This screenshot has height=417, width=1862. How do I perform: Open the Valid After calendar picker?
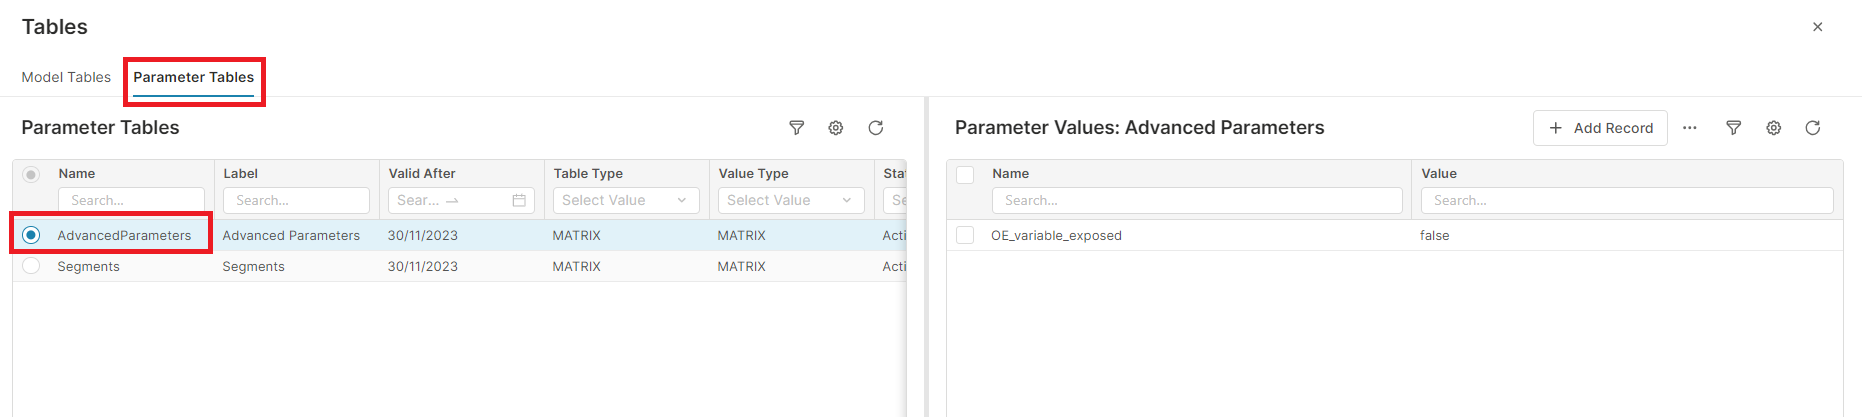tap(519, 200)
